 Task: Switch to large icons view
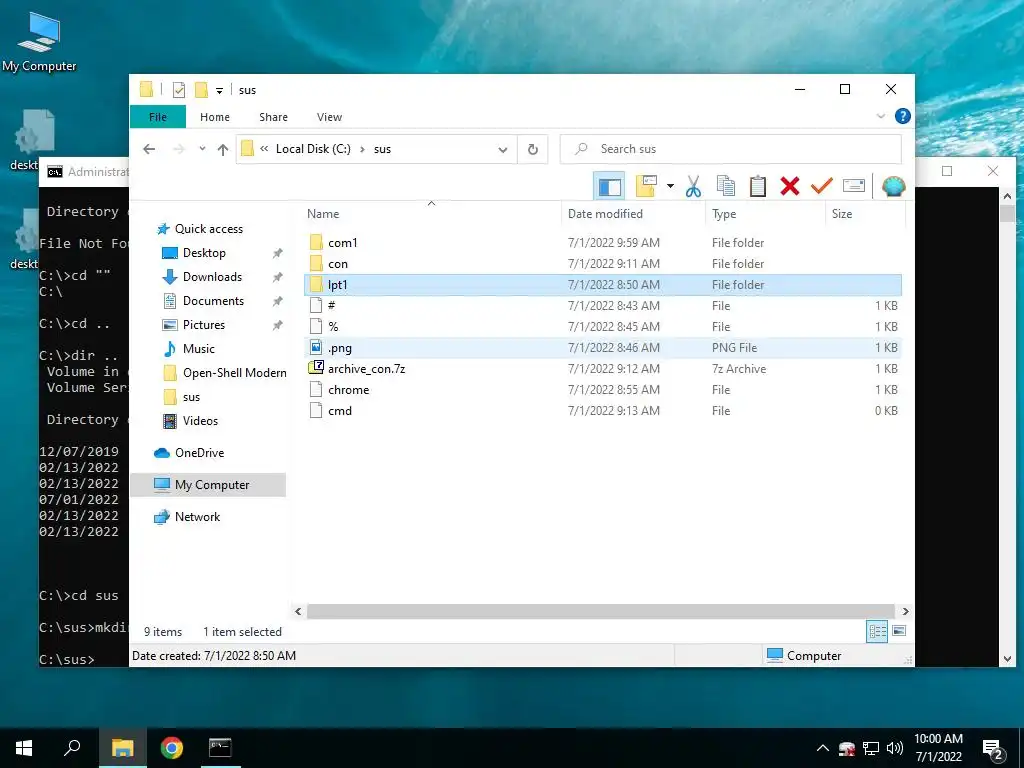899,631
